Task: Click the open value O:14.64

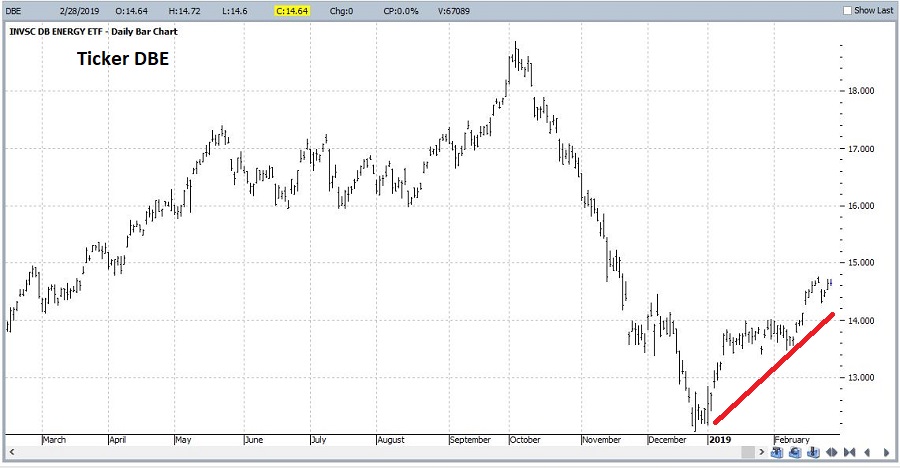Action: click(131, 11)
